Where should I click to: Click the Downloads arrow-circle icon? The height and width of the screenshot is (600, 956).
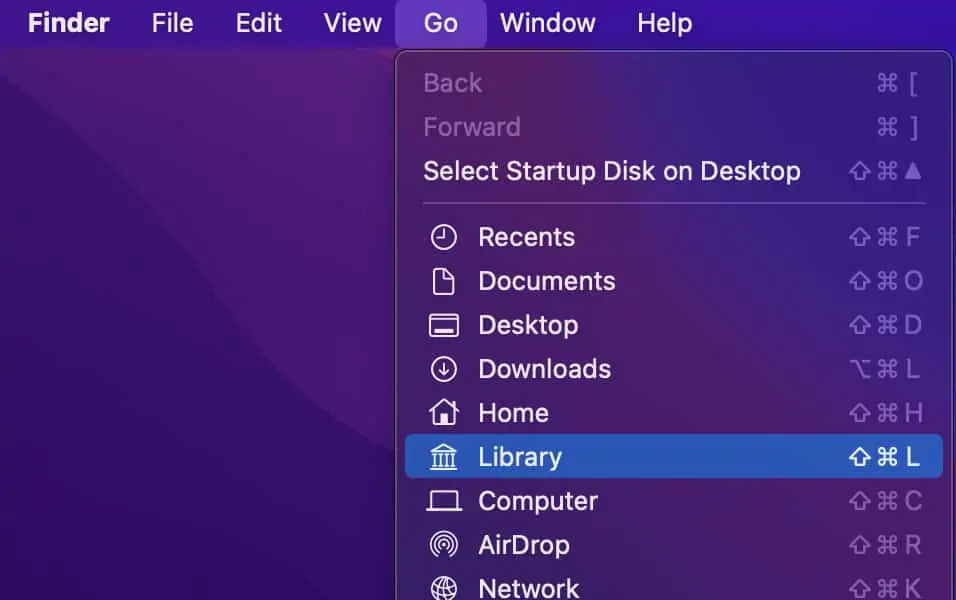point(443,369)
